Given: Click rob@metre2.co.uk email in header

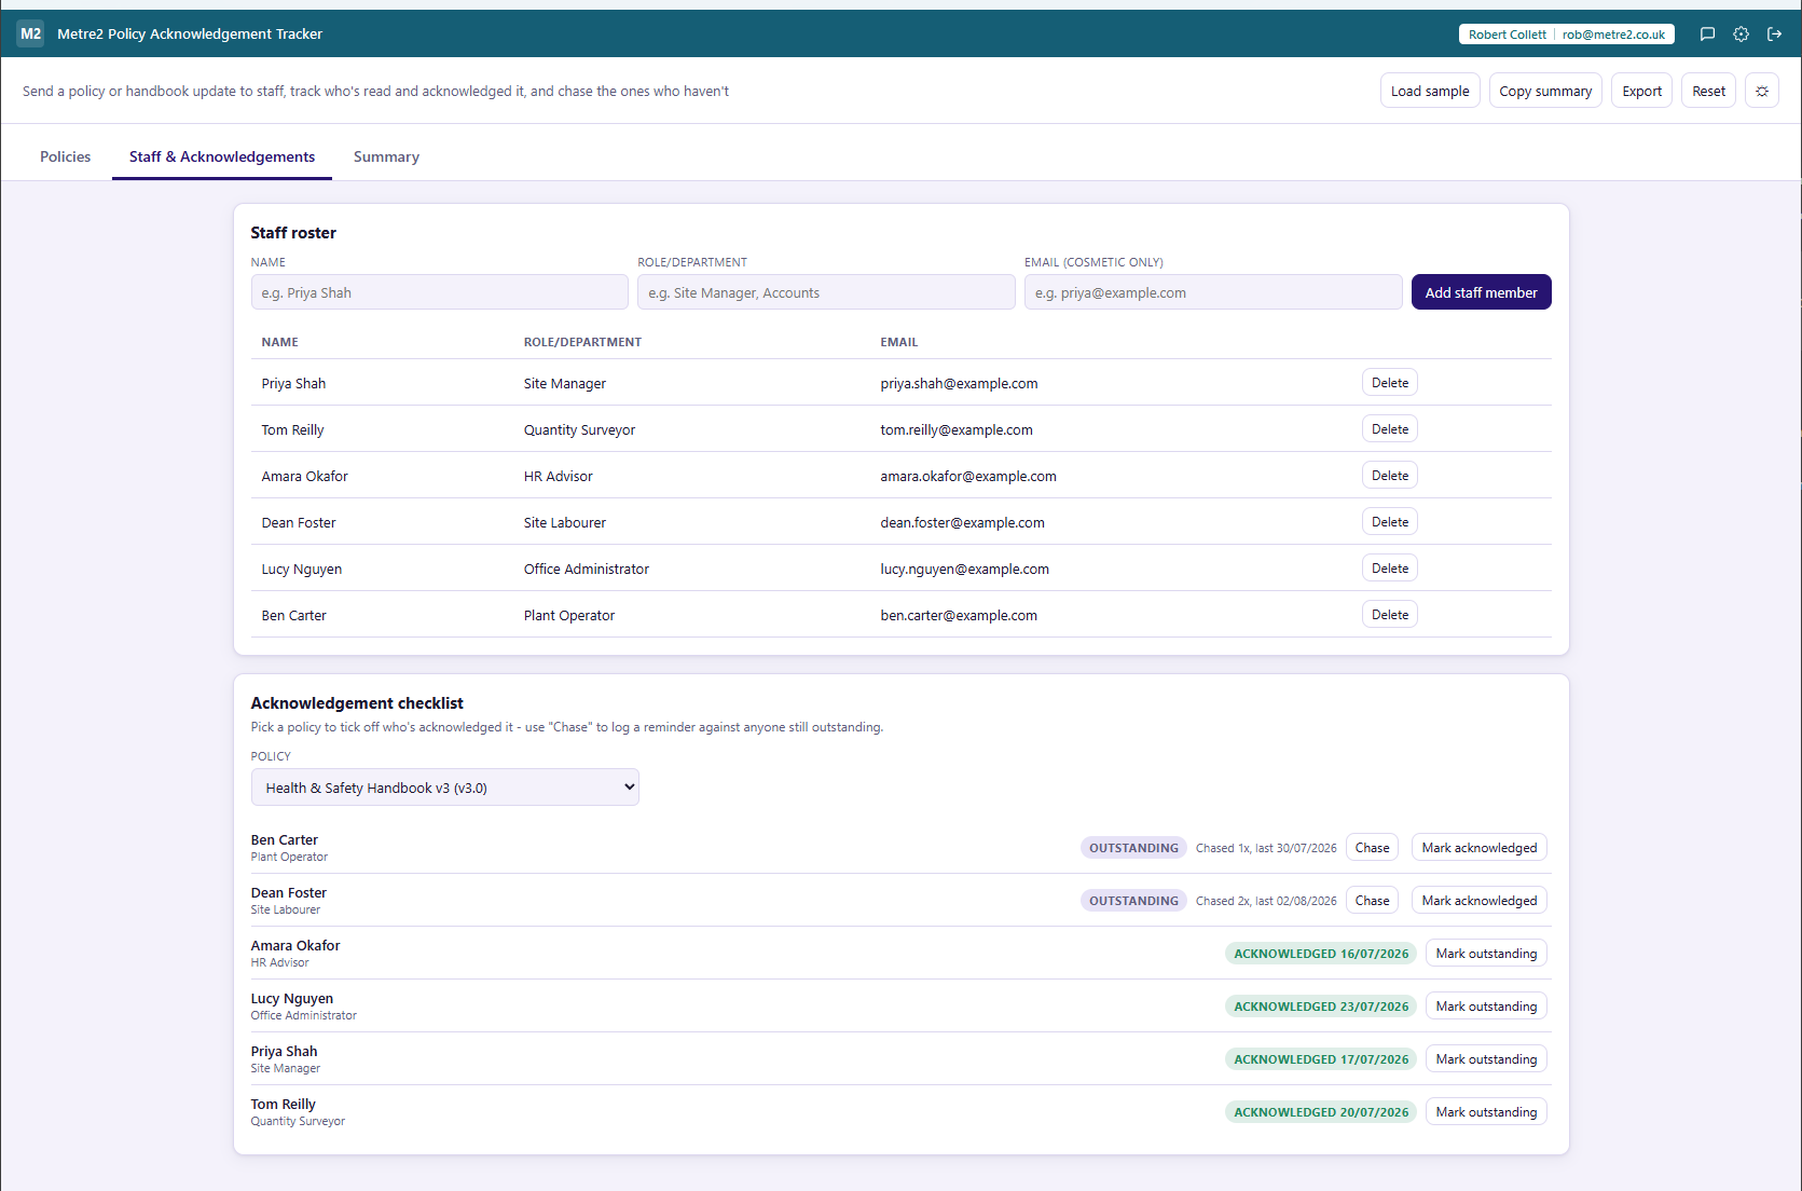Looking at the screenshot, I should click(x=1613, y=34).
